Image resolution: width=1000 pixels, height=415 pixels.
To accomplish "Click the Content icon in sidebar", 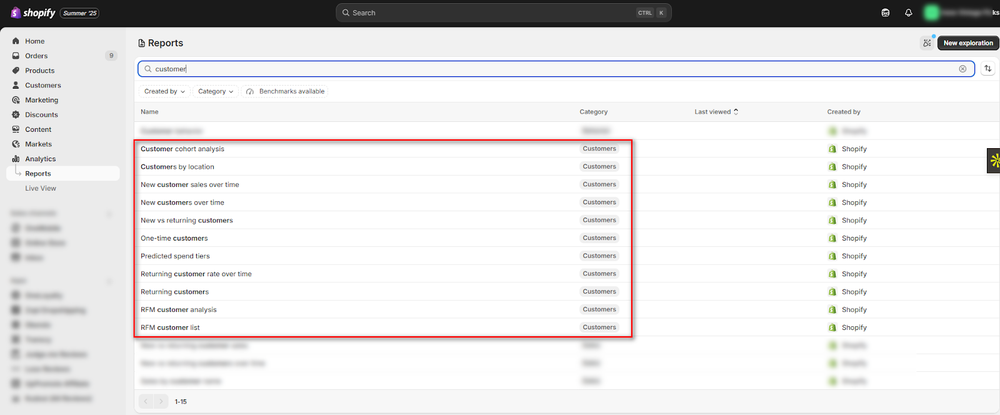I will [x=16, y=129].
